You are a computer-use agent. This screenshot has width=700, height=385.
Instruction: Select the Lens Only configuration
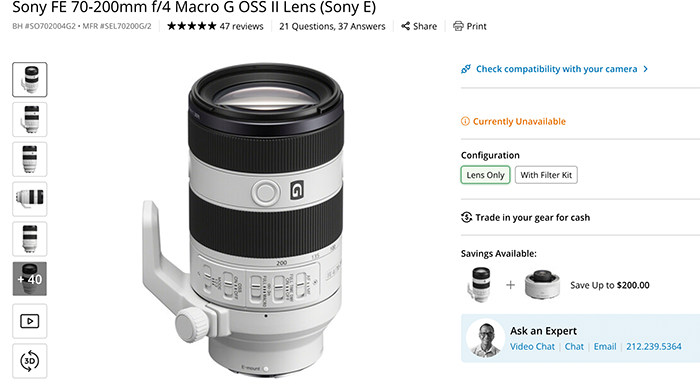[485, 175]
